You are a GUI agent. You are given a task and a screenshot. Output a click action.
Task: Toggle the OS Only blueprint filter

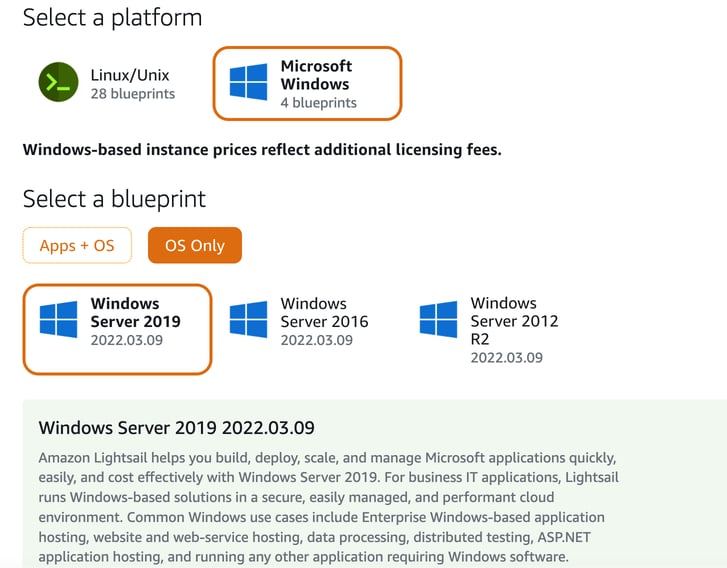pyautogui.click(x=194, y=245)
